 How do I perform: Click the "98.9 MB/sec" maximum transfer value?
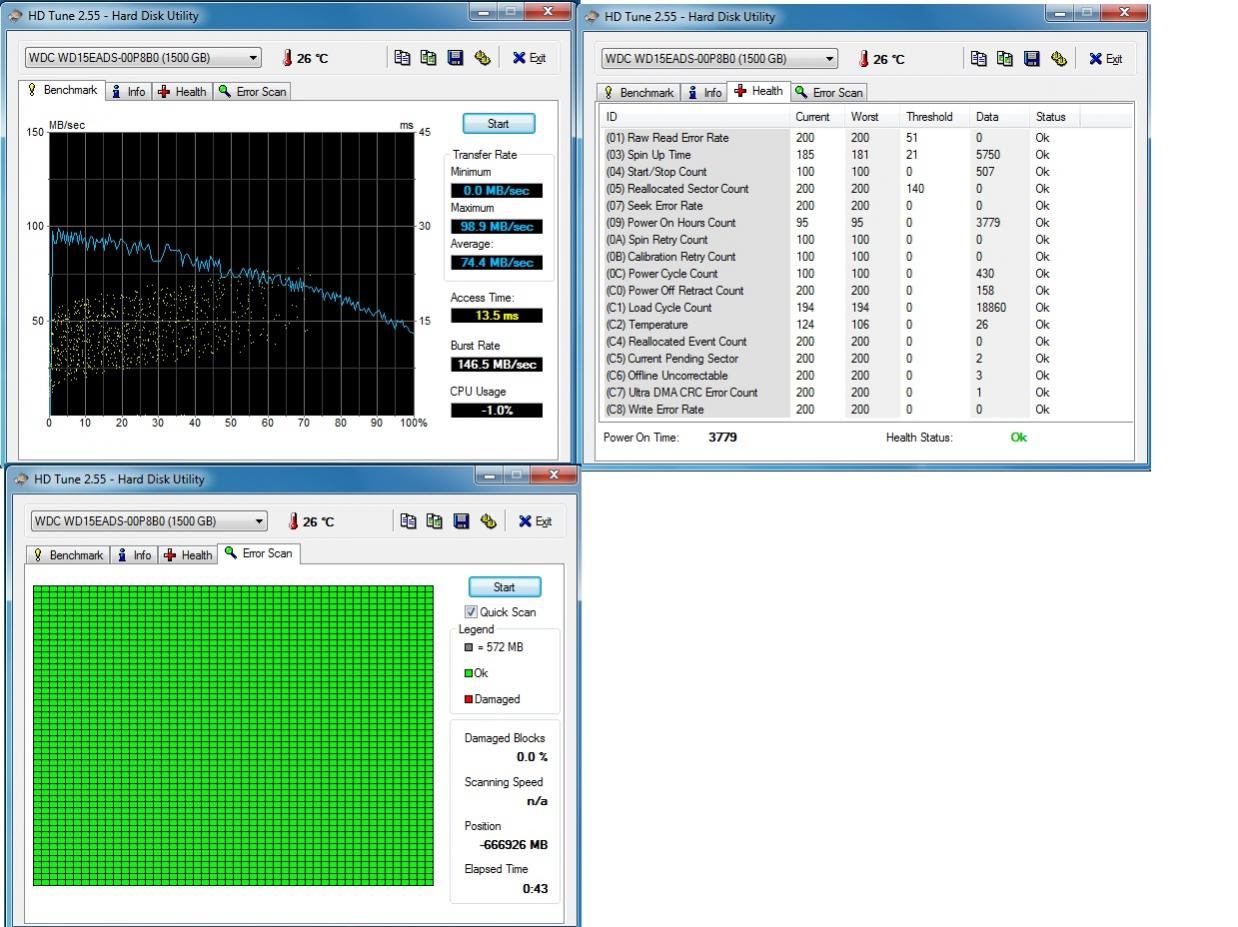[496, 227]
